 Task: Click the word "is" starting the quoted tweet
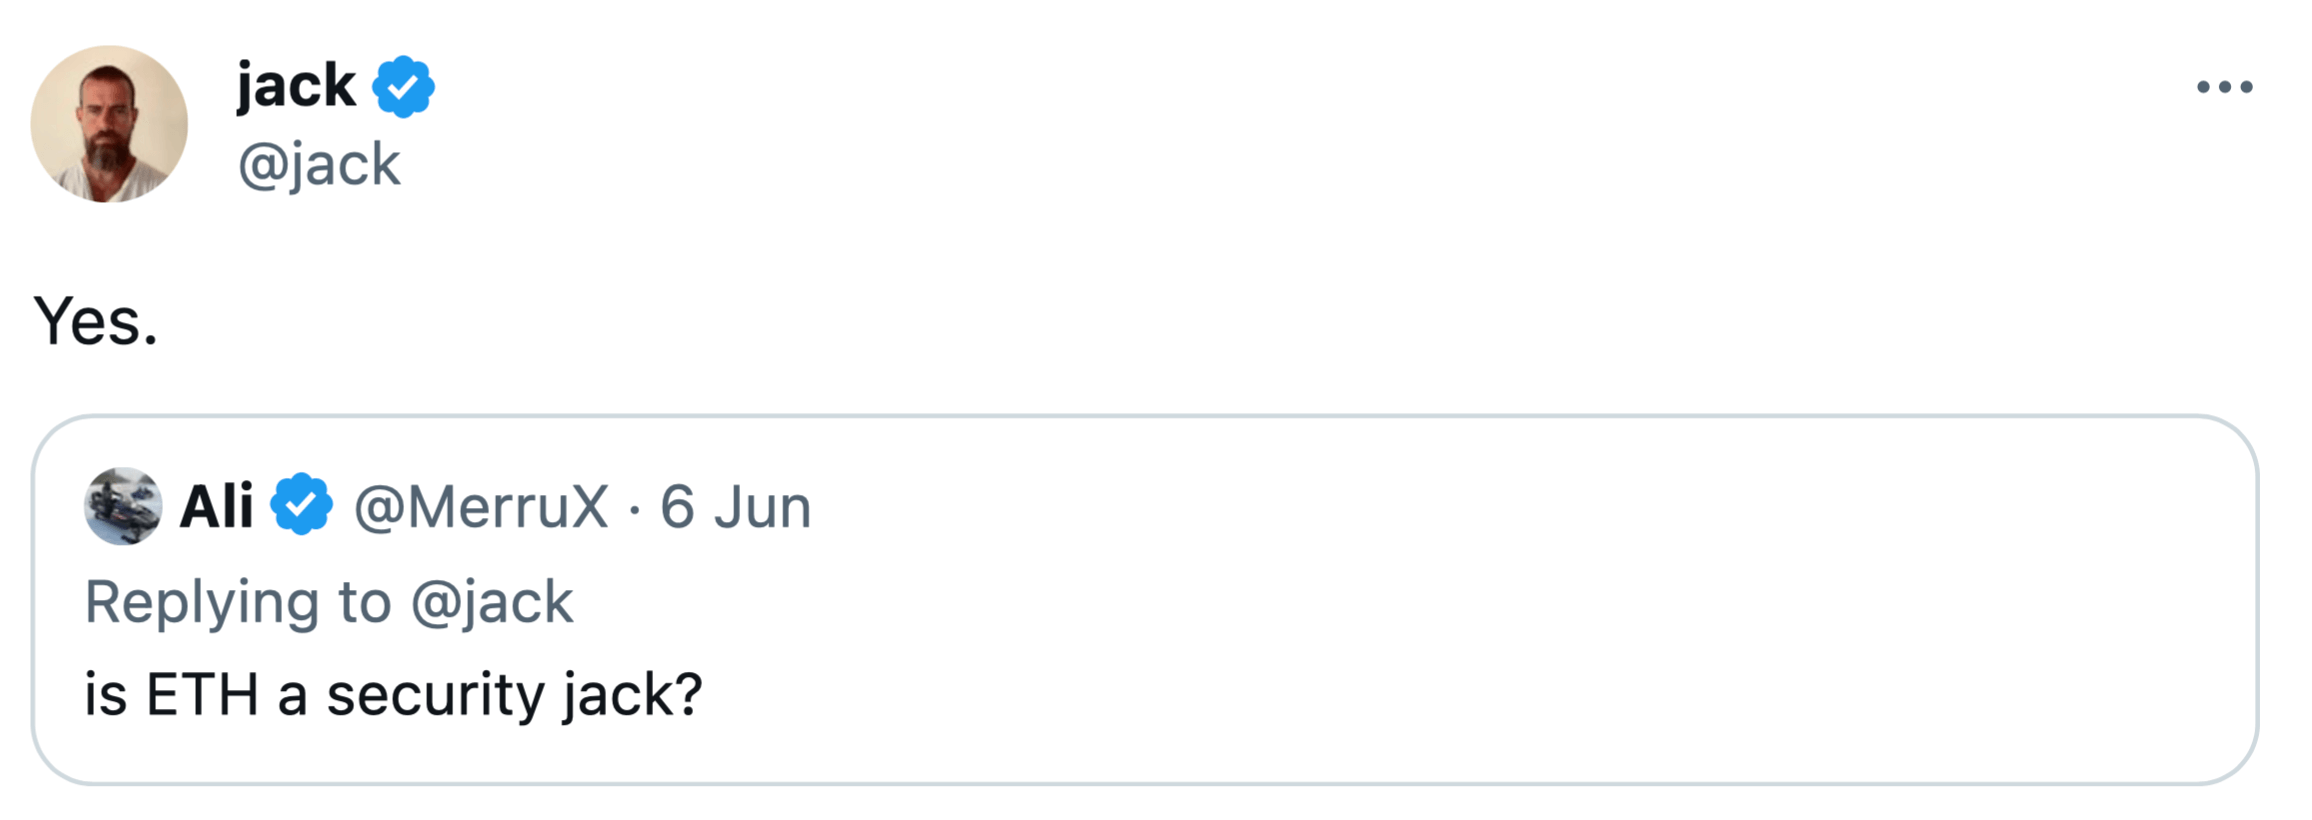click(x=105, y=695)
